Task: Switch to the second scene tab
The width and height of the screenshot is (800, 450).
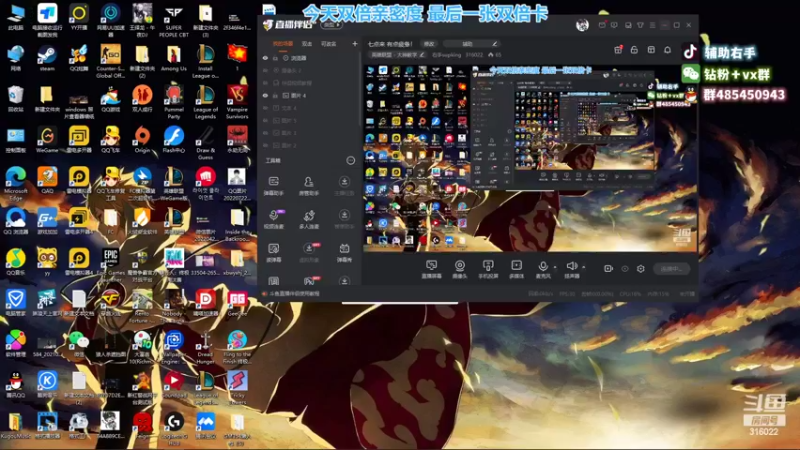Action: (307, 44)
